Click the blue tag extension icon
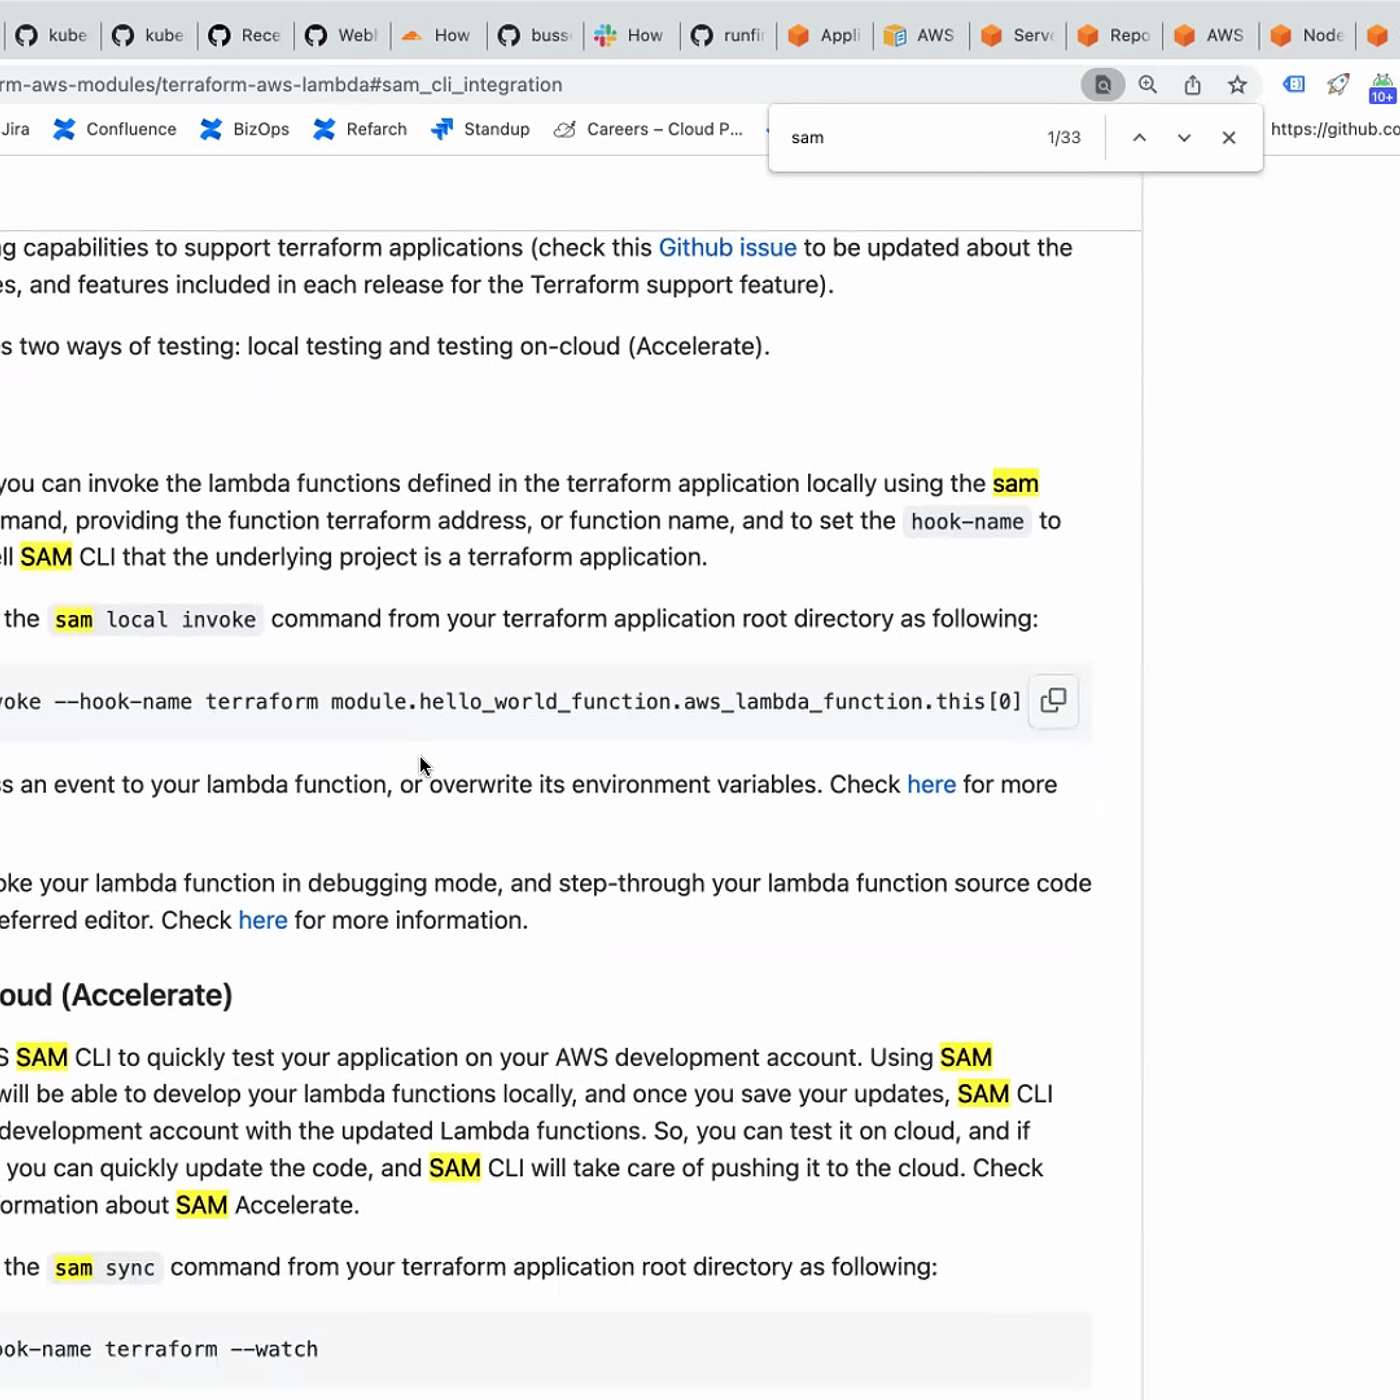Screen dimensions: 1400x1400 tap(1294, 85)
